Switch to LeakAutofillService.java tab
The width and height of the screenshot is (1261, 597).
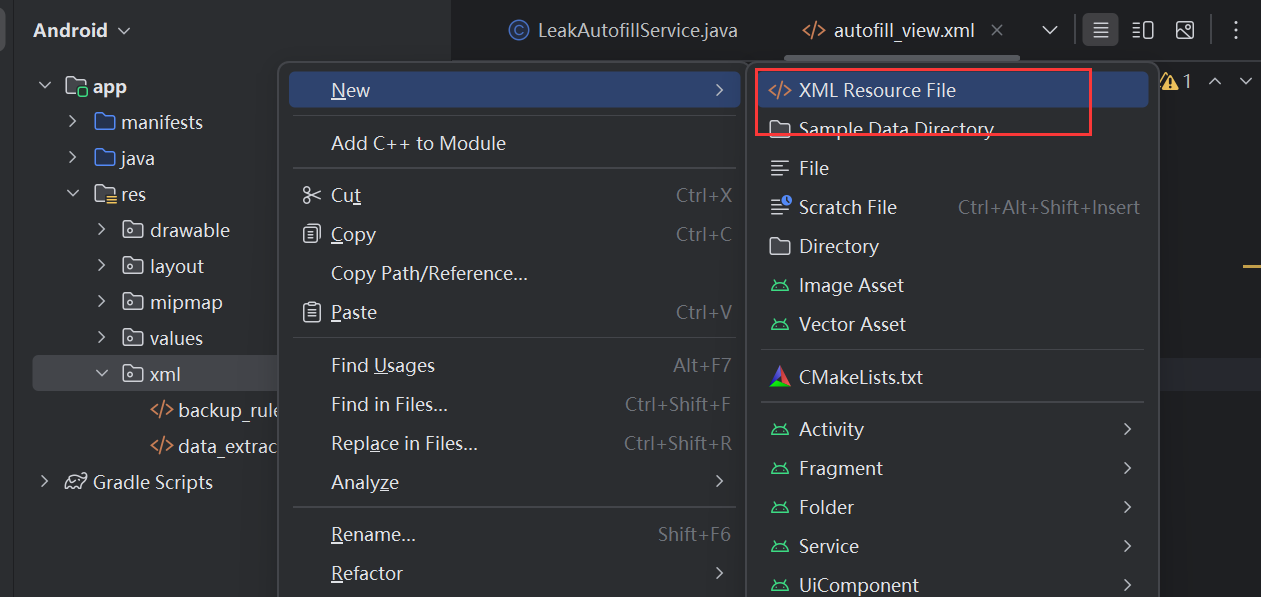click(x=623, y=30)
